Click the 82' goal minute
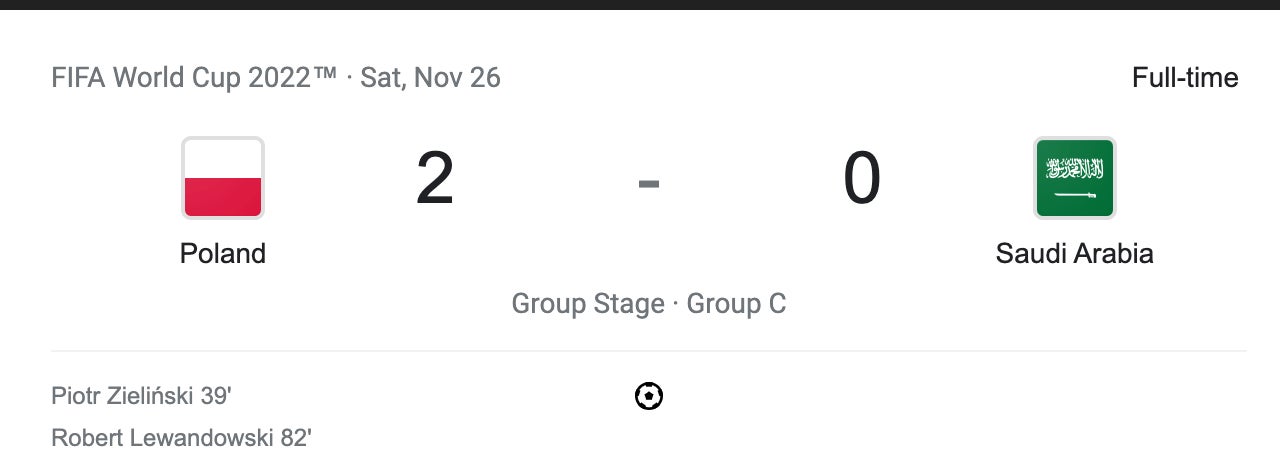Image resolution: width=1280 pixels, height=470 pixels. pos(297,438)
